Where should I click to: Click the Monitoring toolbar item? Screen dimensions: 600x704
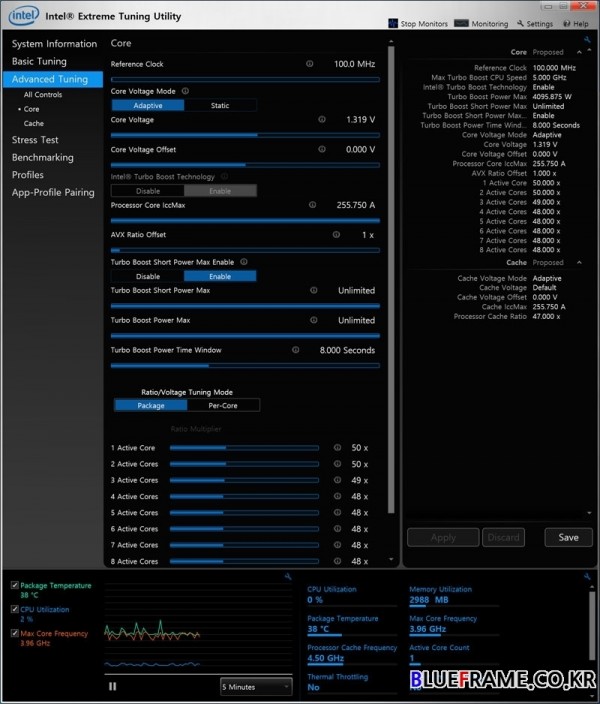point(481,23)
